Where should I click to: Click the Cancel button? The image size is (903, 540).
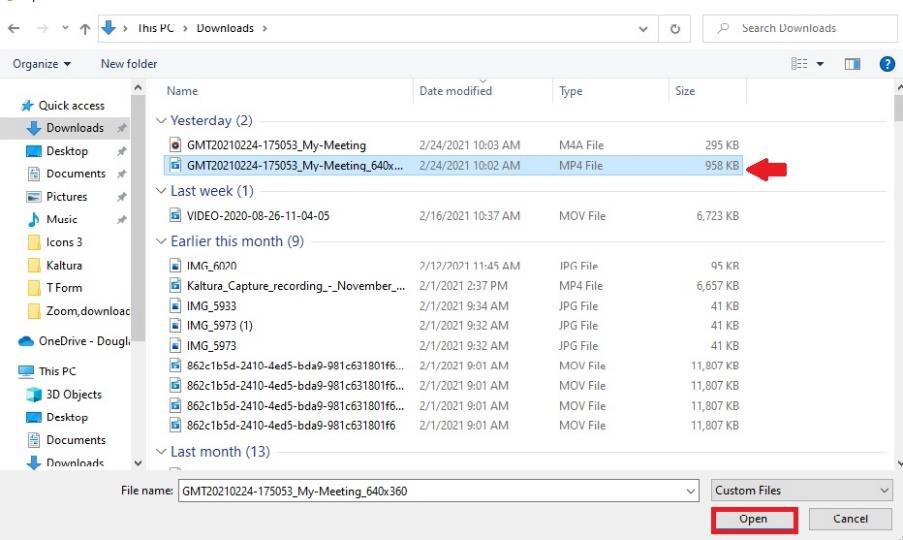850,519
